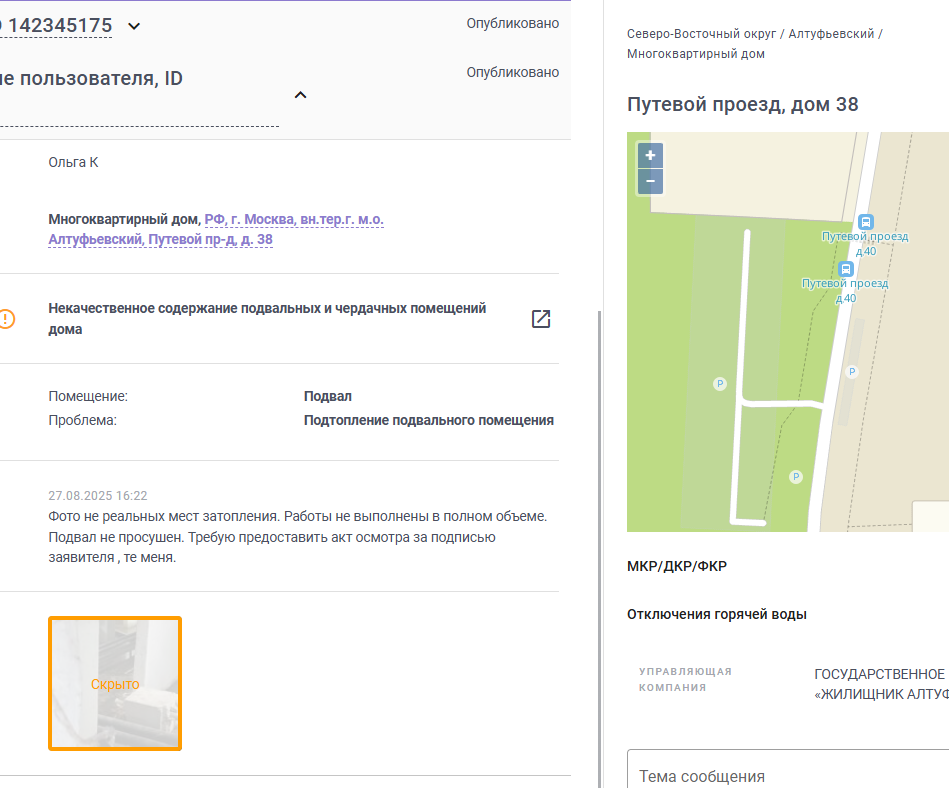This screenshot has height=788, width=949.
Task: Click the lower bus stop icon on map
Action: tap(846, 269)
